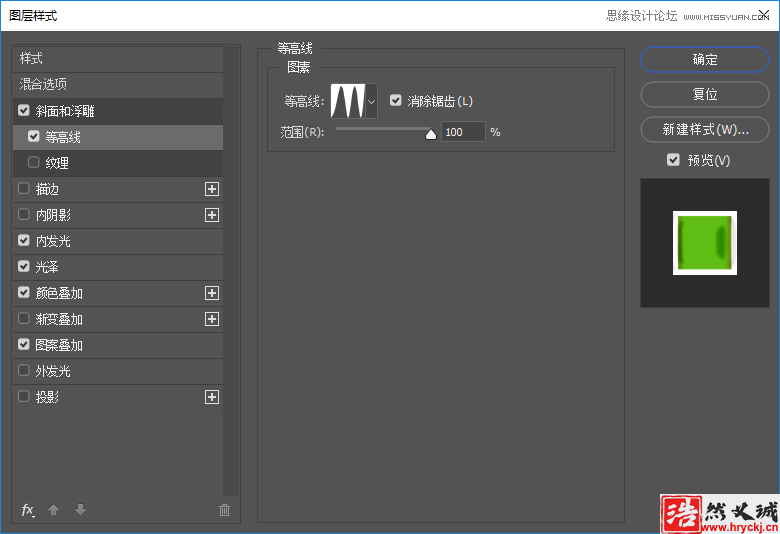Open the 图案叠加 settings row
This screenshot has height=534, width=780.
point(118,345)
